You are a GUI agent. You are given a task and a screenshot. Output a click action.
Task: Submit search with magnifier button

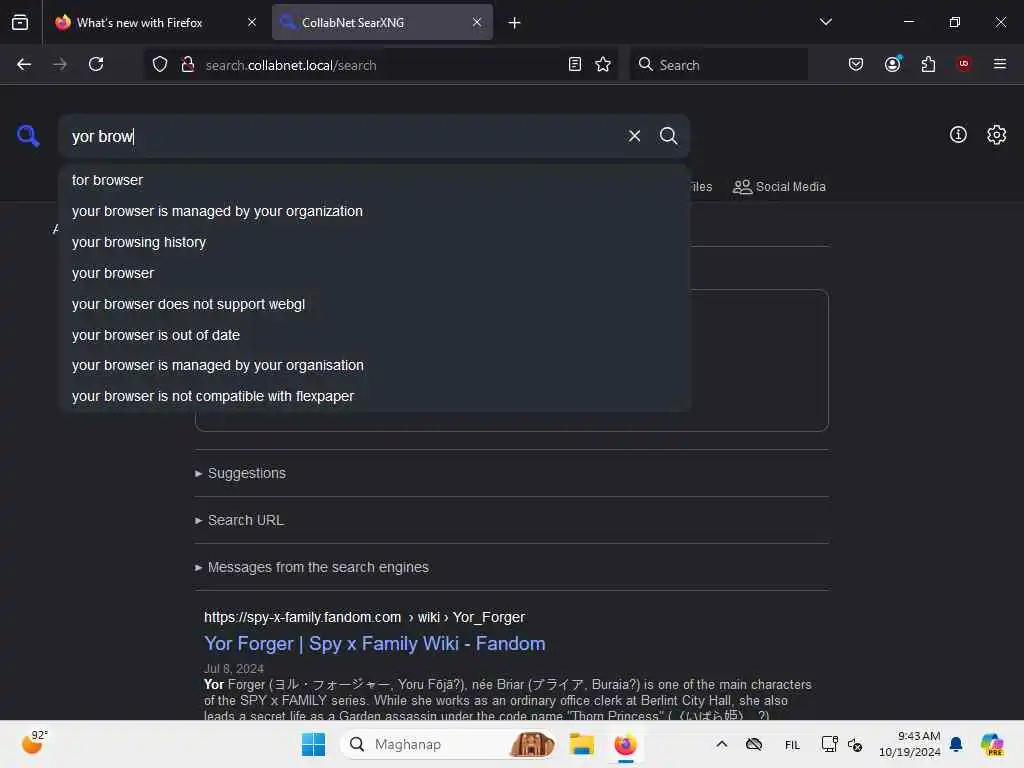coord(668,136)
